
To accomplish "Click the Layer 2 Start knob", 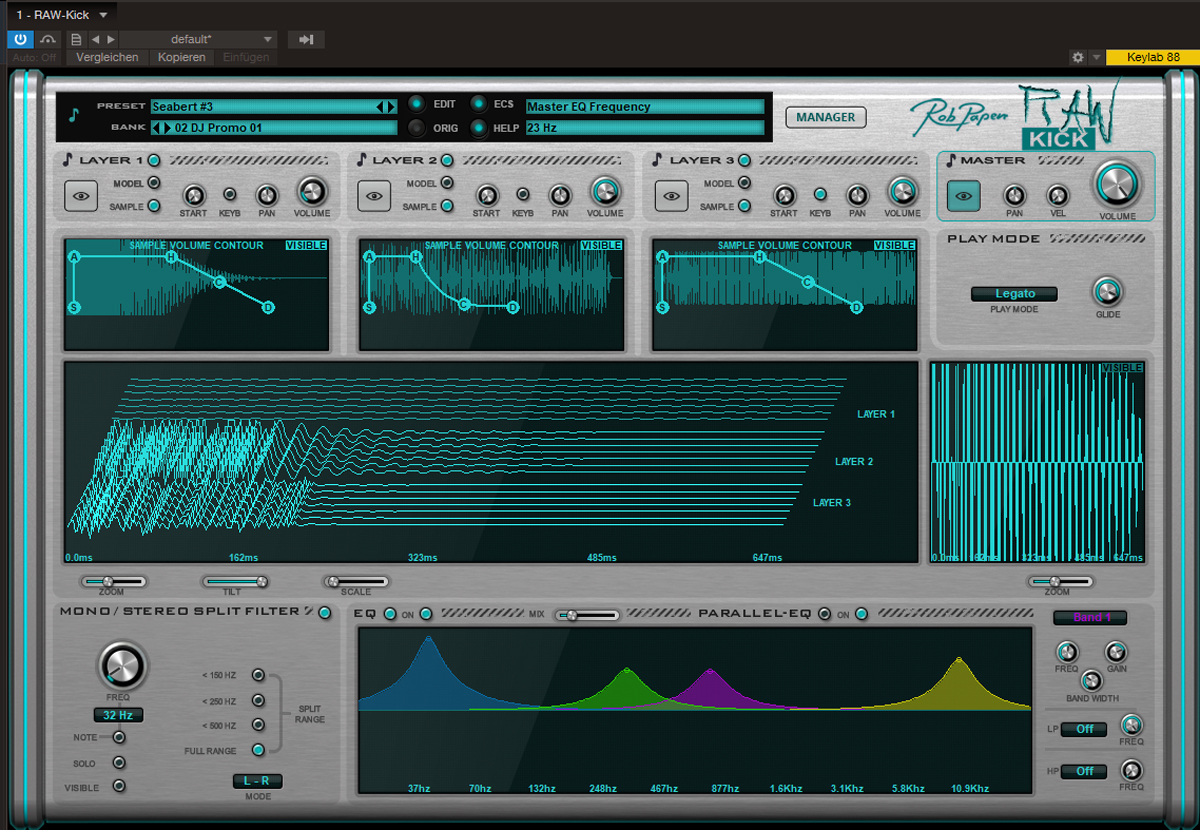I will [487, 195].
